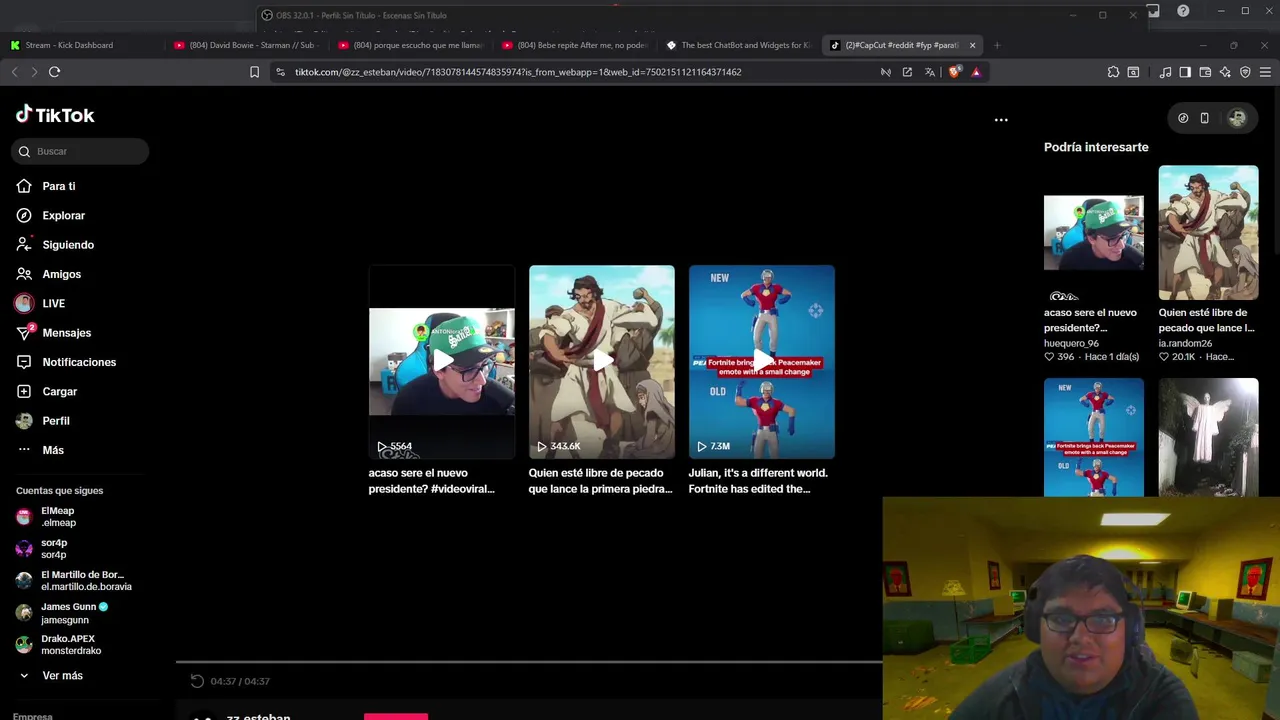Click the TikTok coins icon top right

click(1183, 118)
